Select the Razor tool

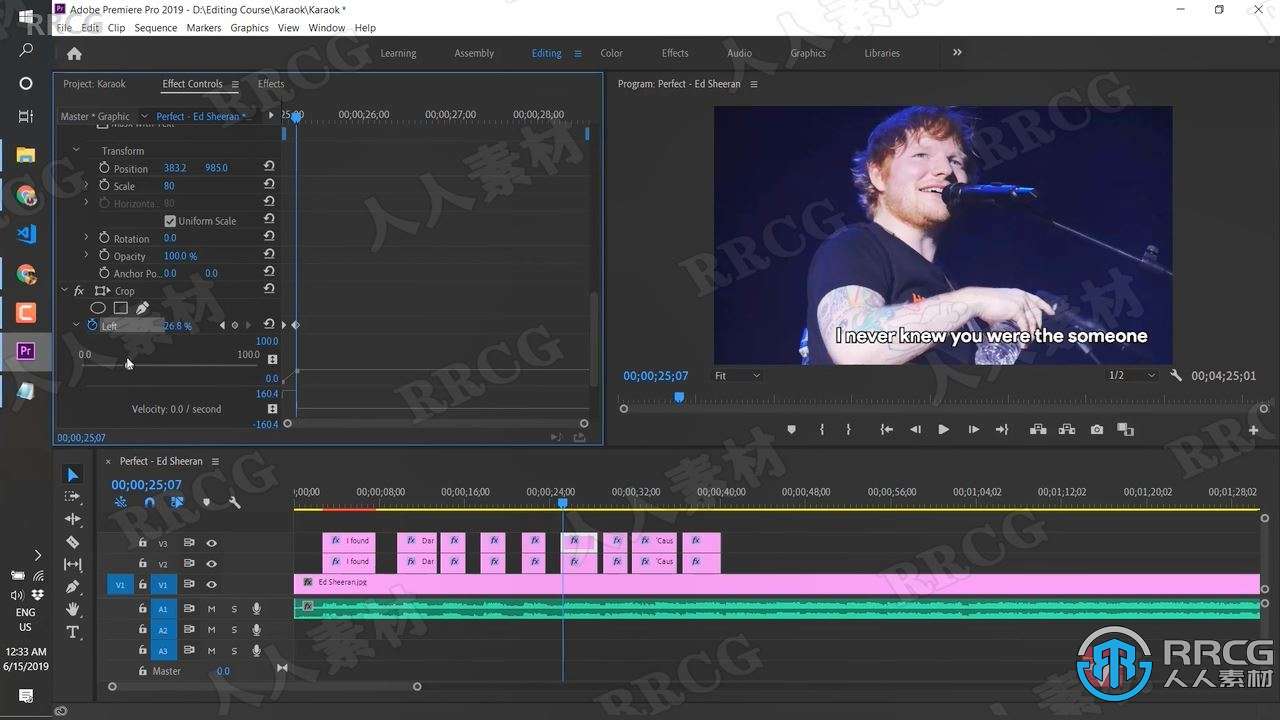pos(73,542)
